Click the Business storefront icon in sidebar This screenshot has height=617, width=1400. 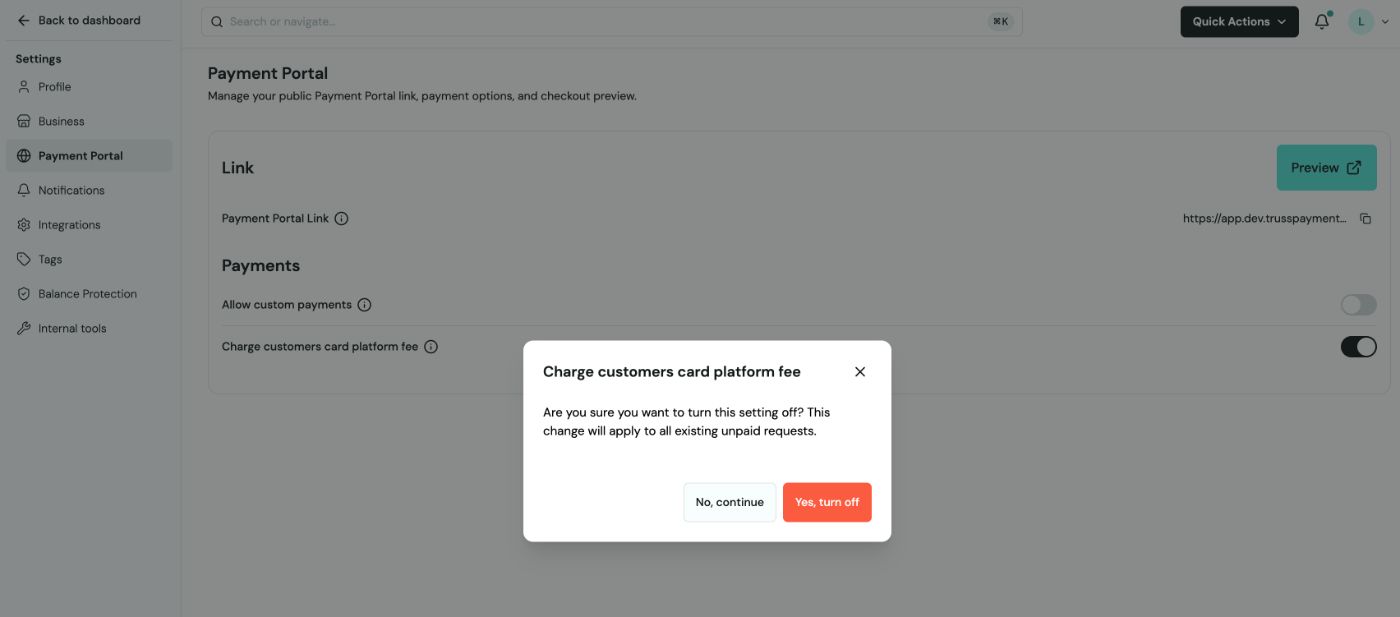pos(24,121)
